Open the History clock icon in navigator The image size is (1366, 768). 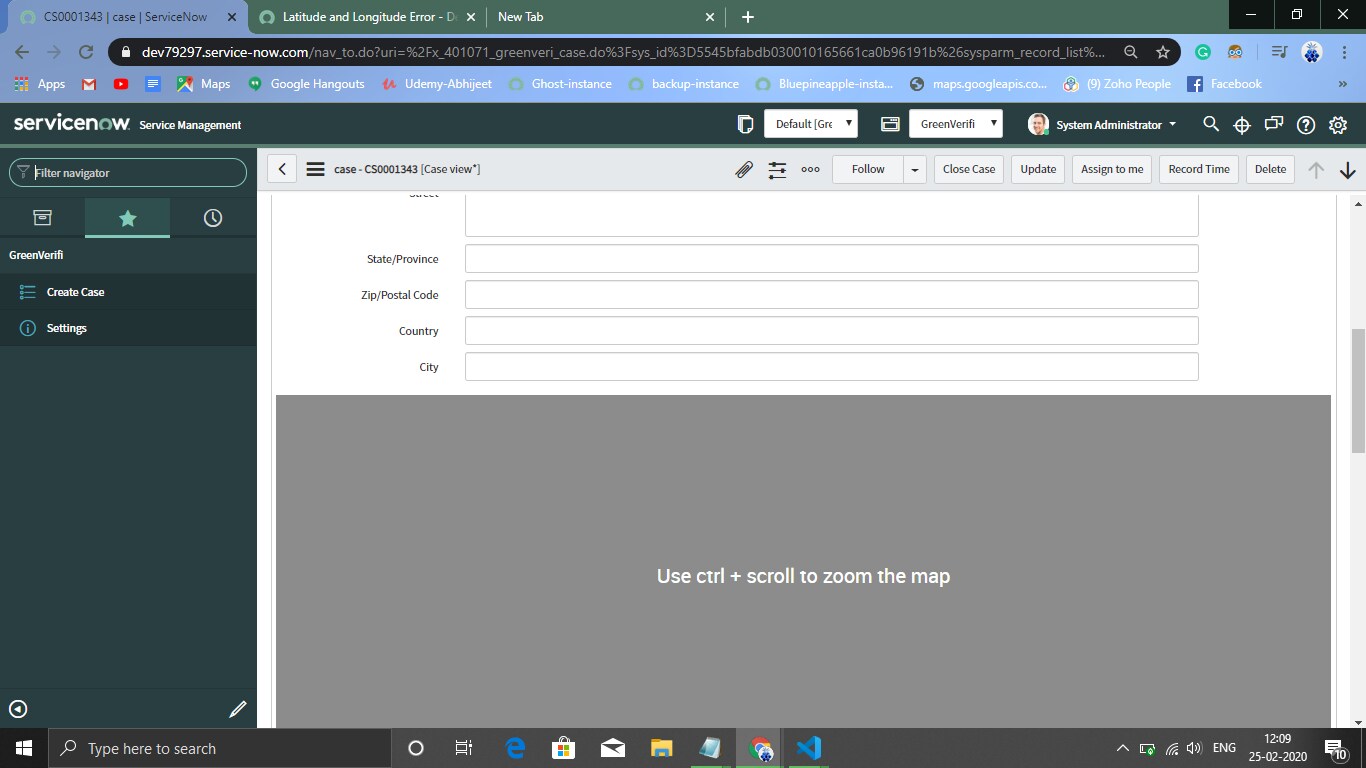pyautogui.click(x=212, y=217)
